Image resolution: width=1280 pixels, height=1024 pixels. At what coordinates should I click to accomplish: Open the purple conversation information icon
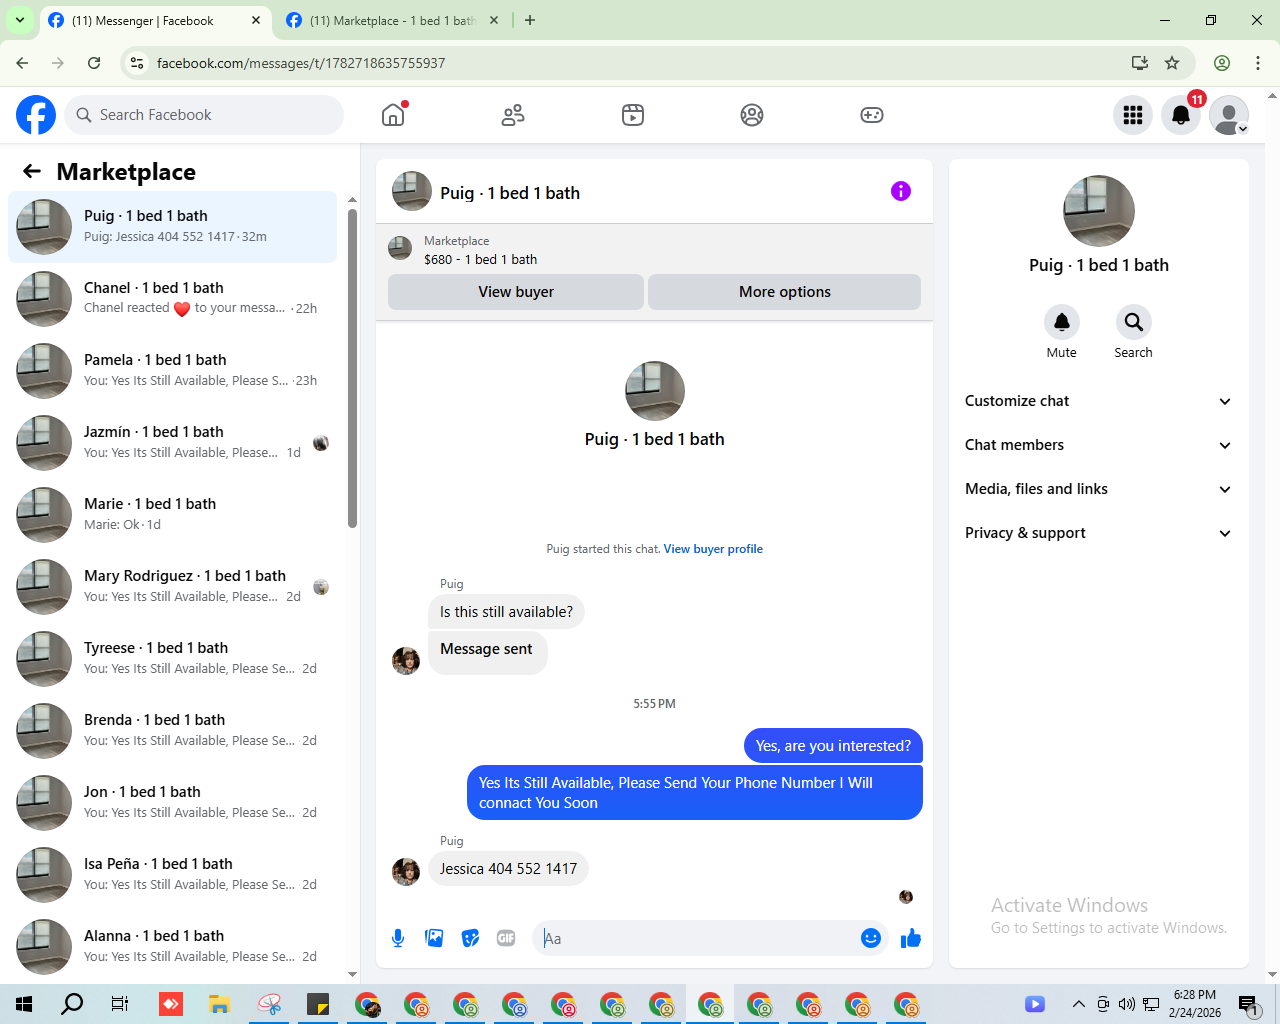point(901,191)
